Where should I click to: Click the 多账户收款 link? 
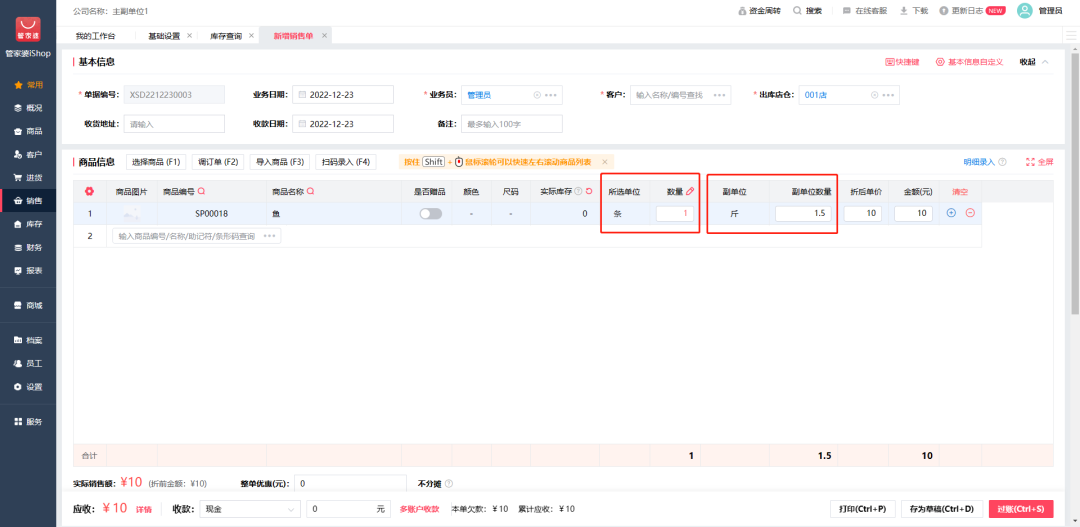point(419,509)
